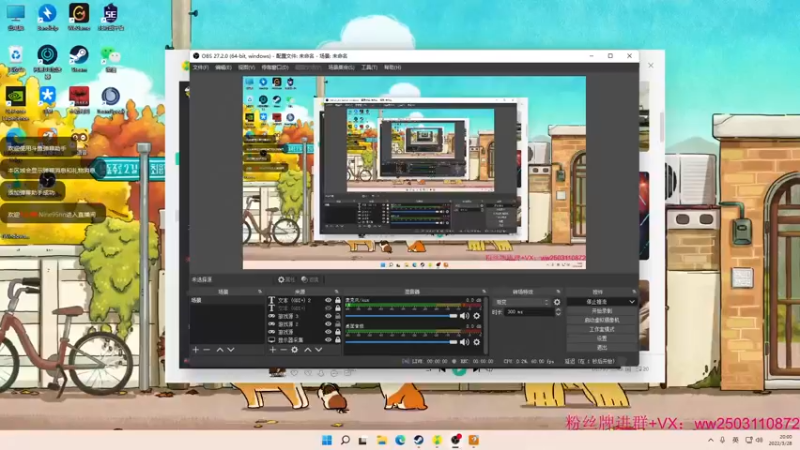
Task: Show the dimmed 文本 (GDI+) source with its eye icon
Action: (328, 308)
